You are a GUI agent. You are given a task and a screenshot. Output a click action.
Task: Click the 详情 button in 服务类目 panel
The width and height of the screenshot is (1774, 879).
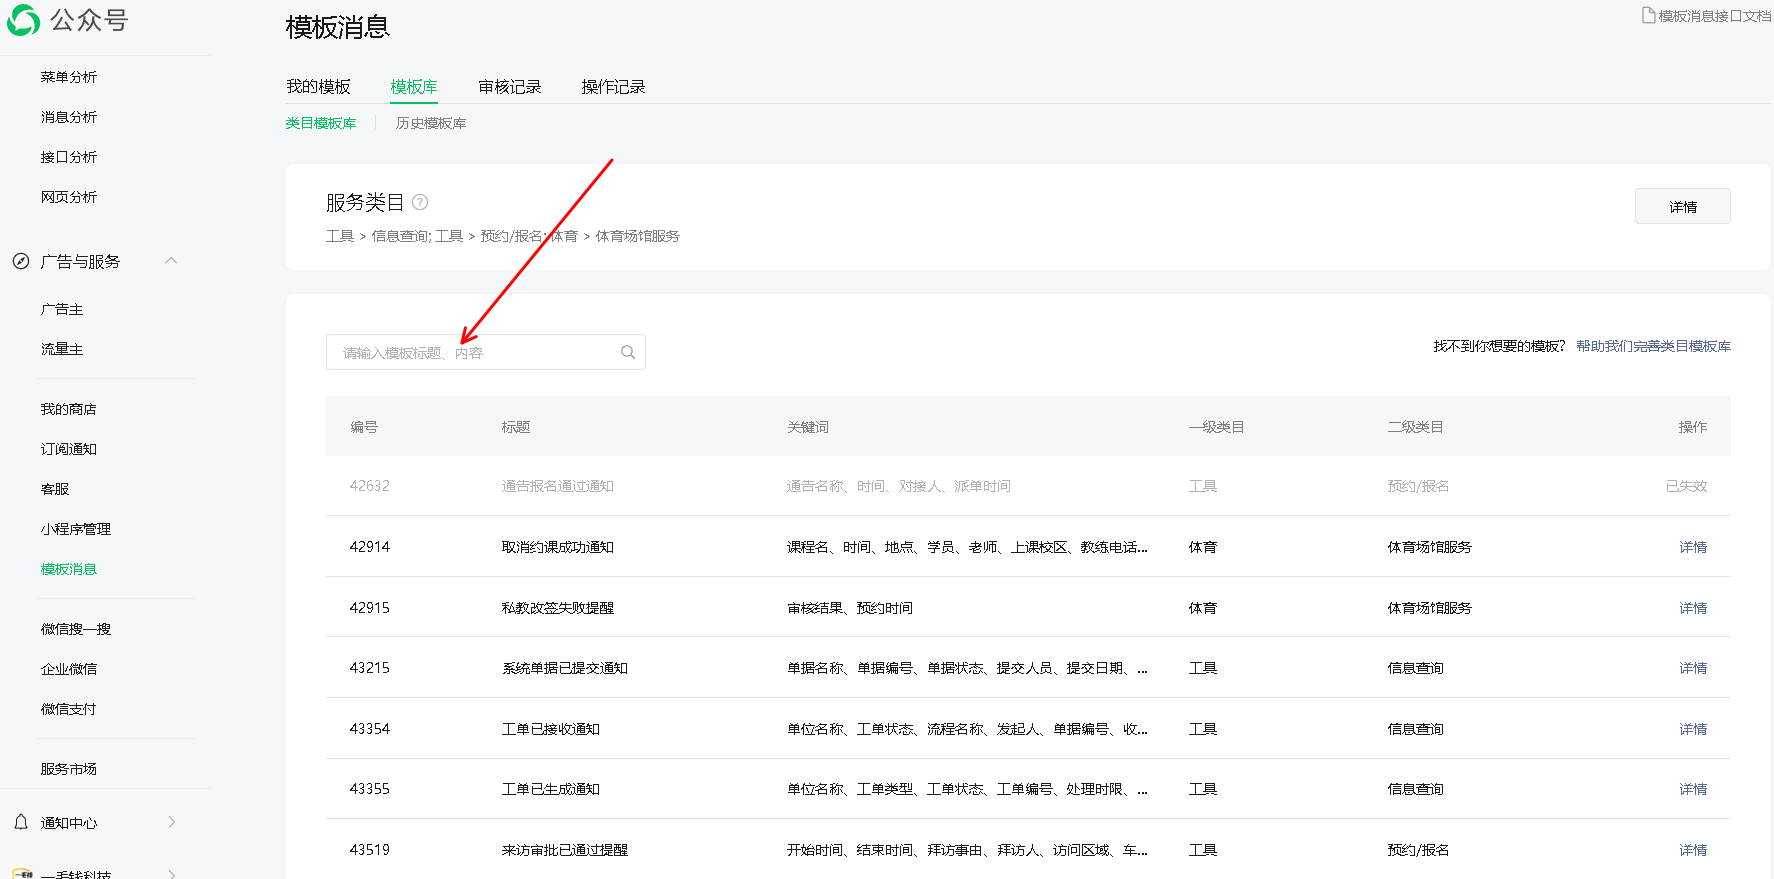1683,206
